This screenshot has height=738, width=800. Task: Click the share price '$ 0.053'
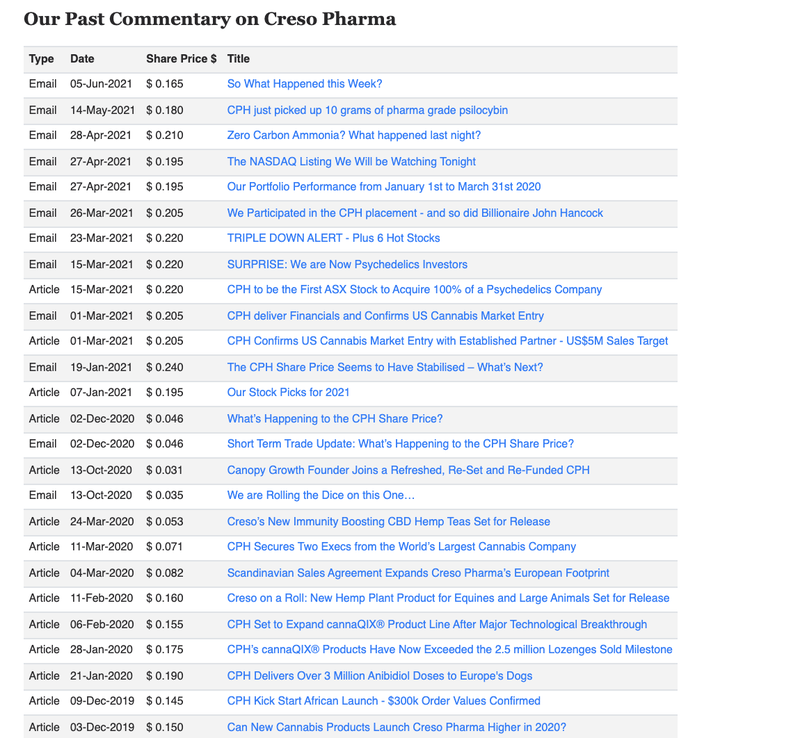[164, 523]
